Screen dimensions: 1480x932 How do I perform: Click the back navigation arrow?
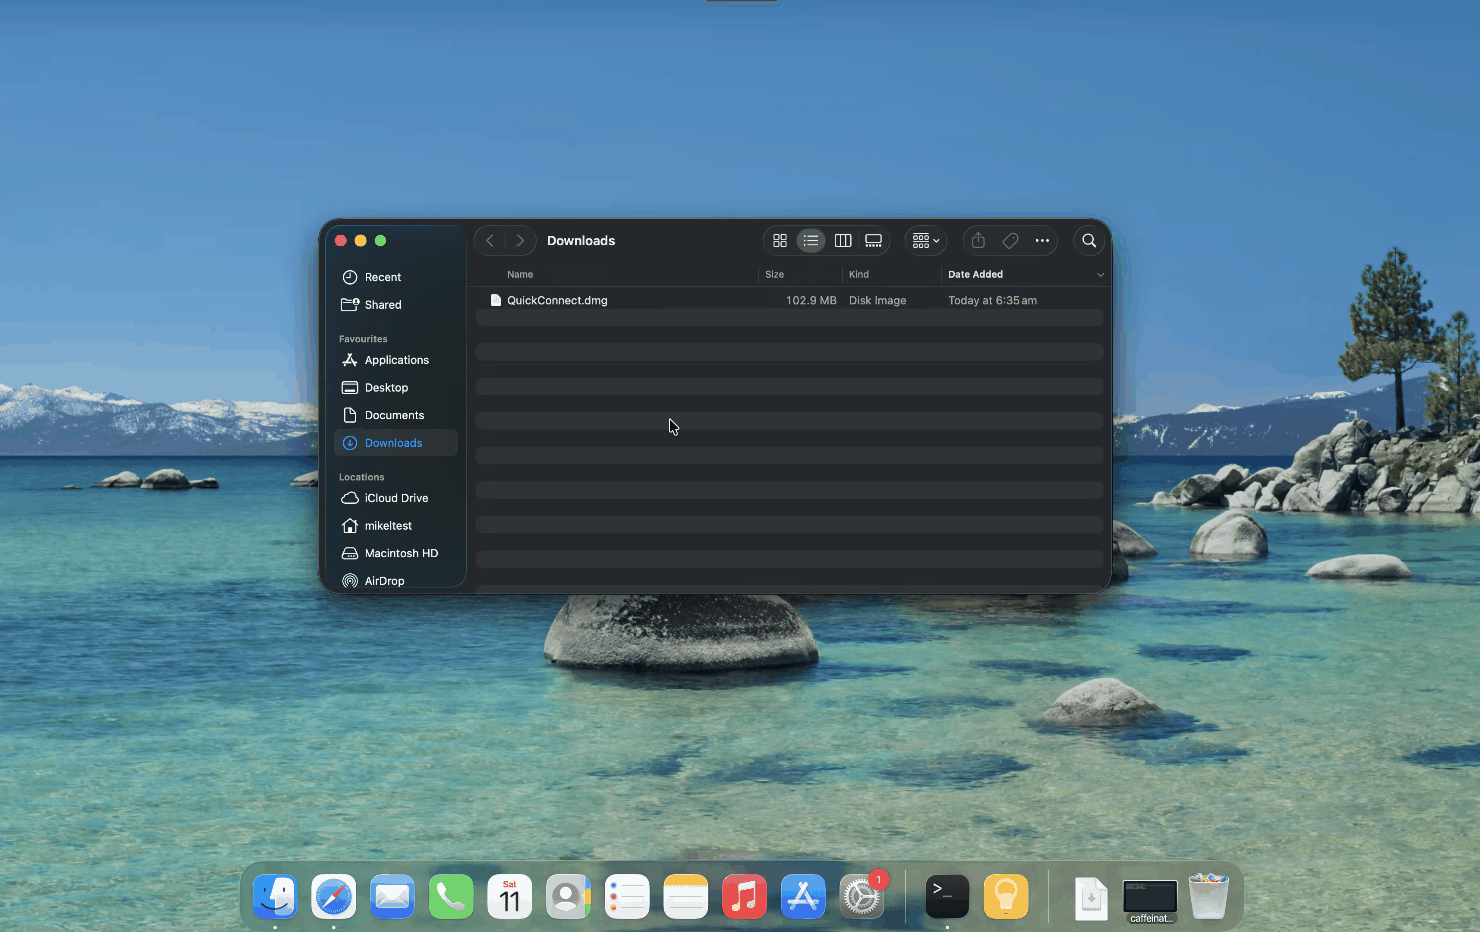point(490,241)
